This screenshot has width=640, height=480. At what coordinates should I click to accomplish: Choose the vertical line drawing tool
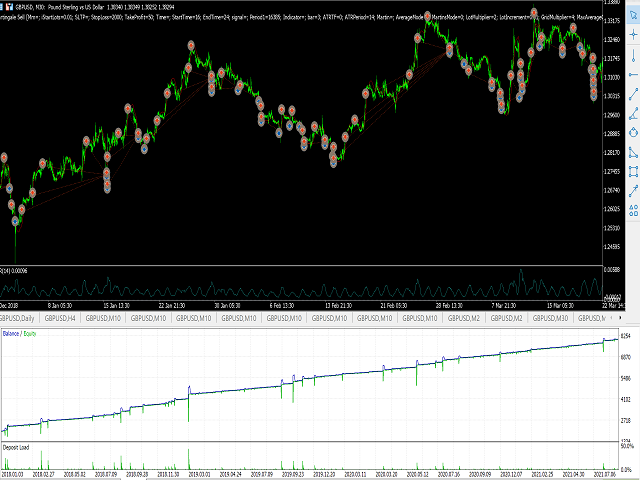click(x=633, y=55)
